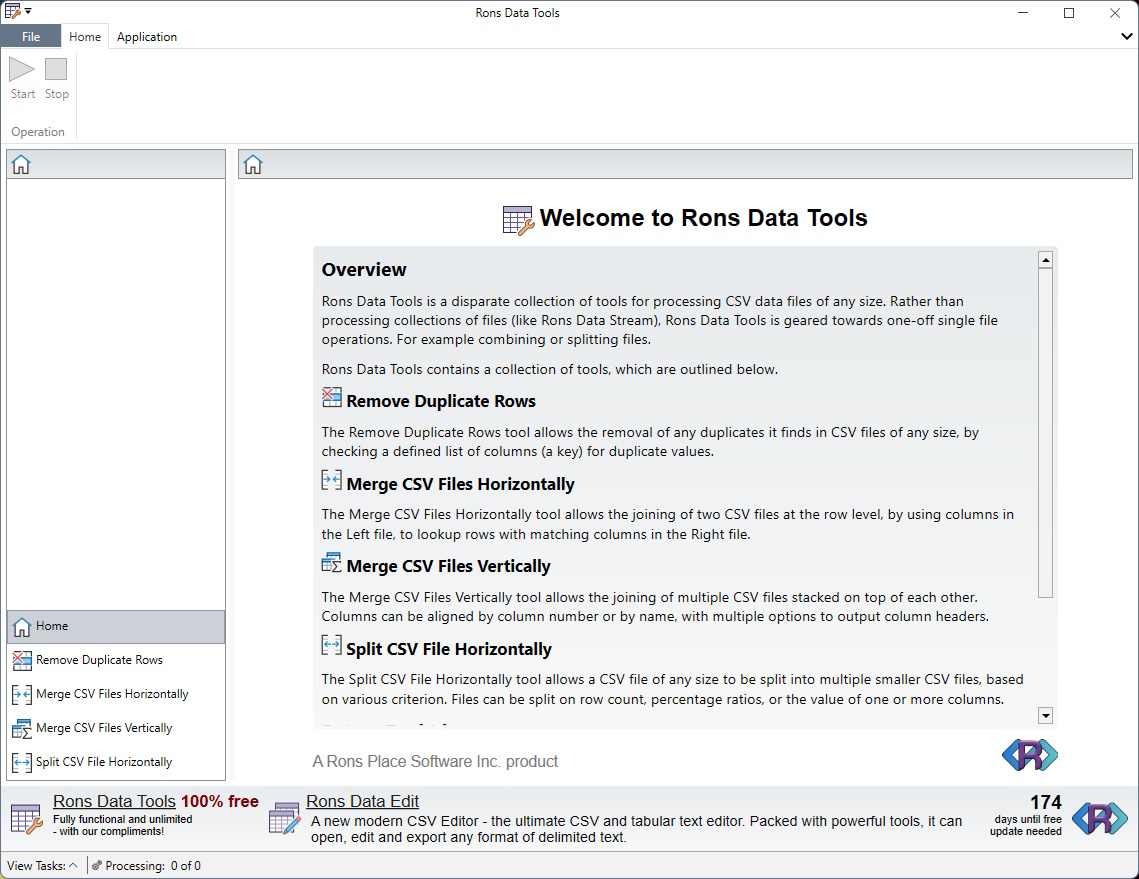
Task: Click the Rons Place logo below overview
Action: tap(1029, 755)
